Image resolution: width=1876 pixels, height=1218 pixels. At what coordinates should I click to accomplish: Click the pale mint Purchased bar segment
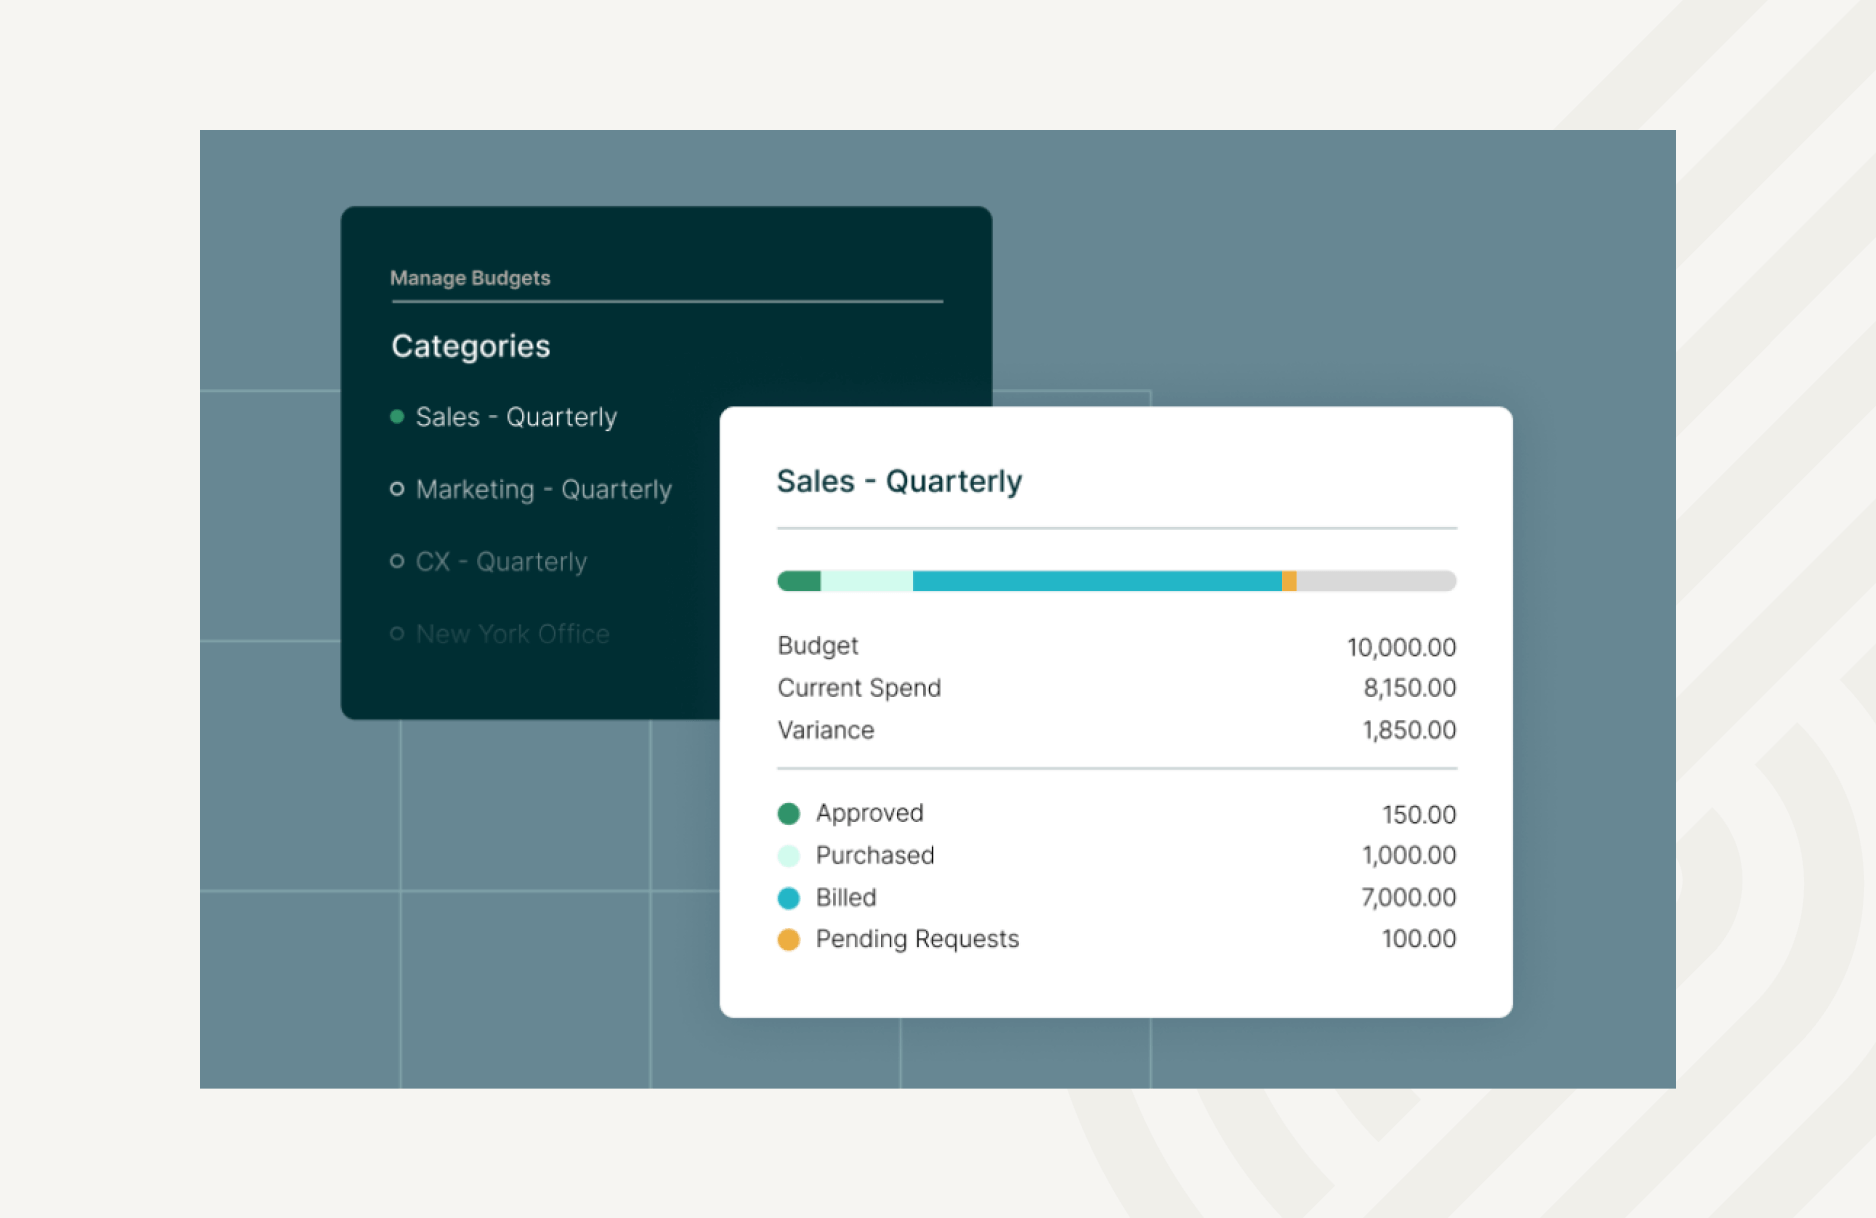[x=867, y=581]
